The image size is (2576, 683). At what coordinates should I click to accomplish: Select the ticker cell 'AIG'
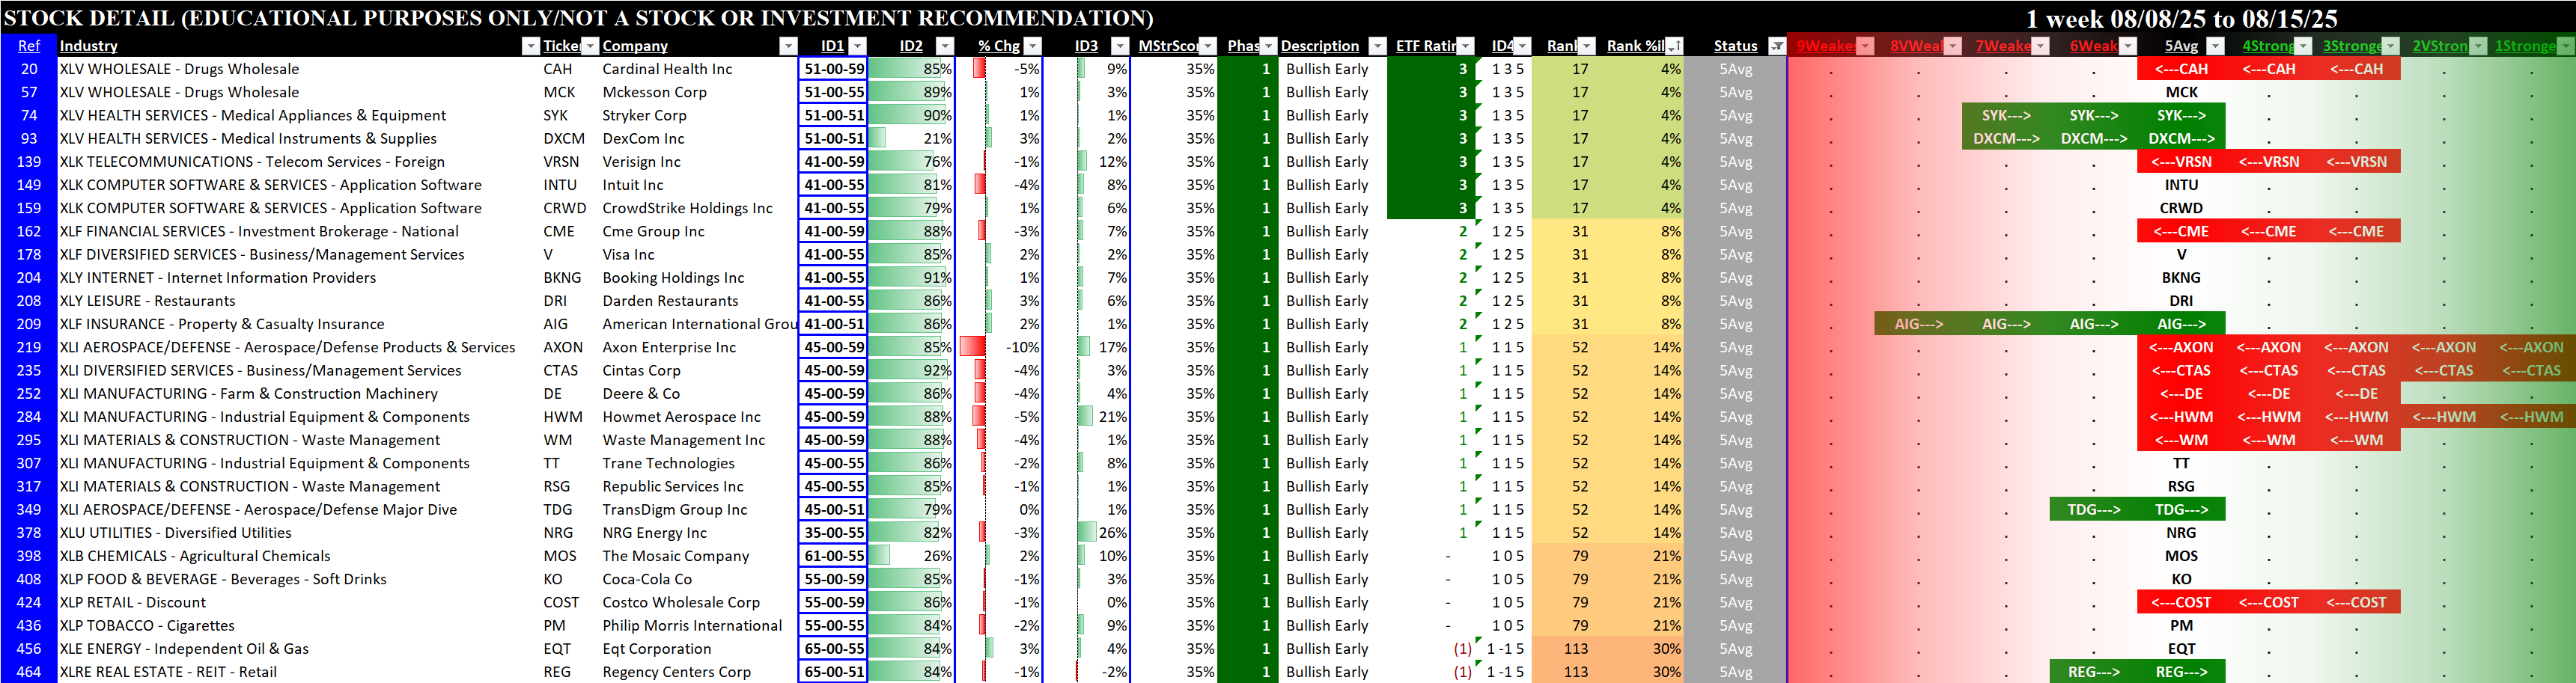point(556,324)
